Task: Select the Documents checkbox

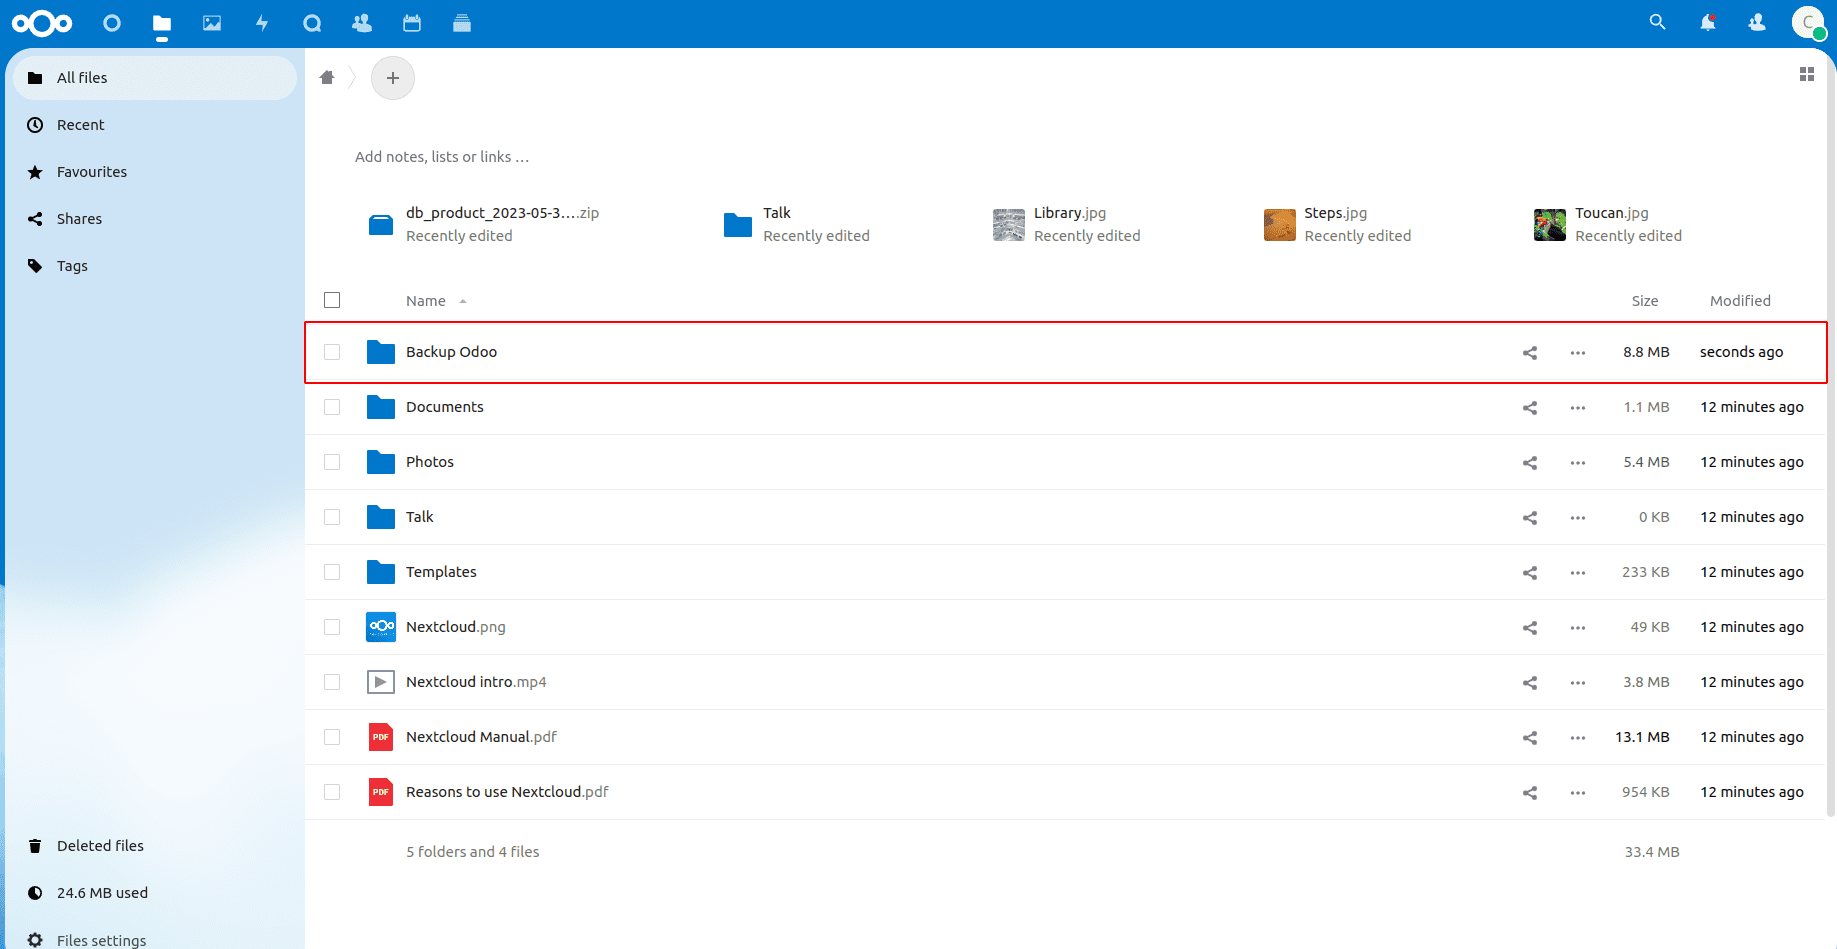Action: [332, 407]
